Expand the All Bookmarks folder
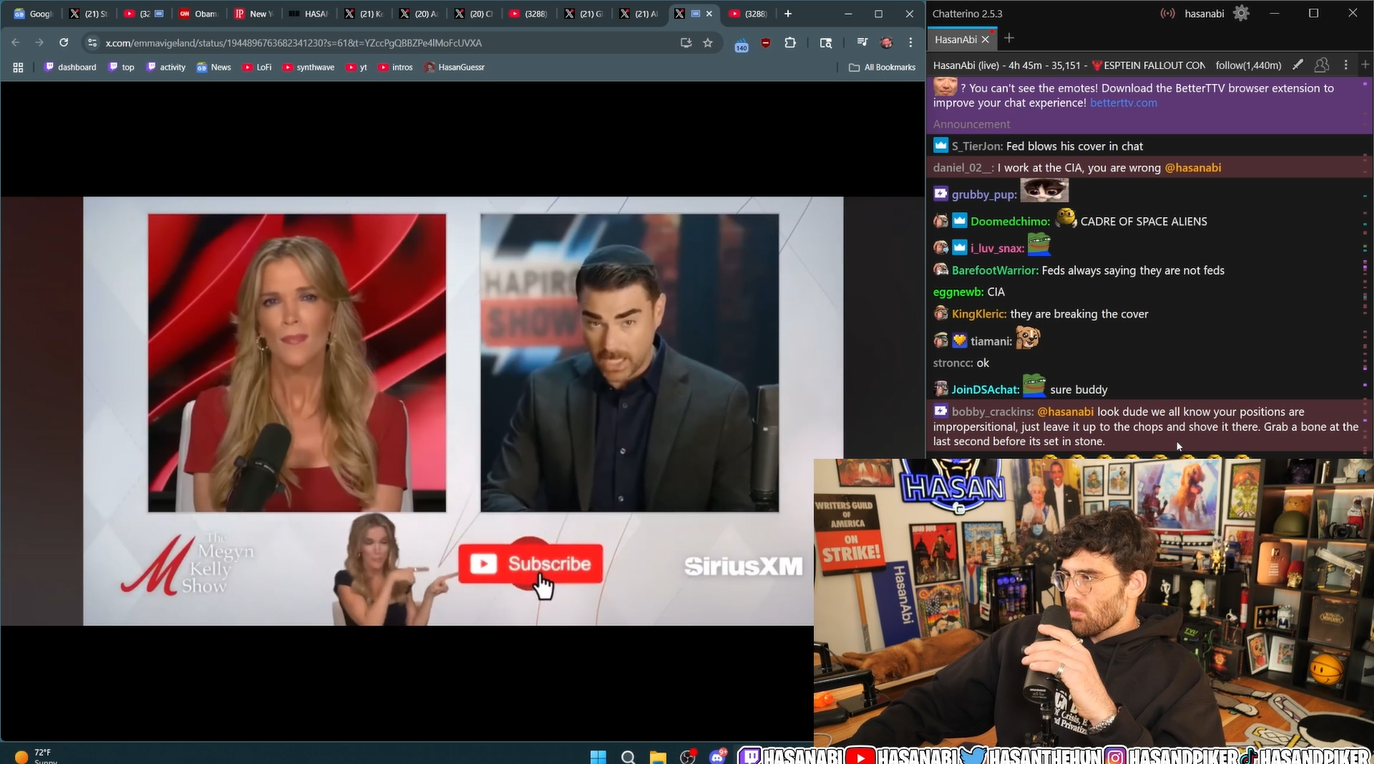The width and height of the screenshot is (1374, 764). pos(882,67)
